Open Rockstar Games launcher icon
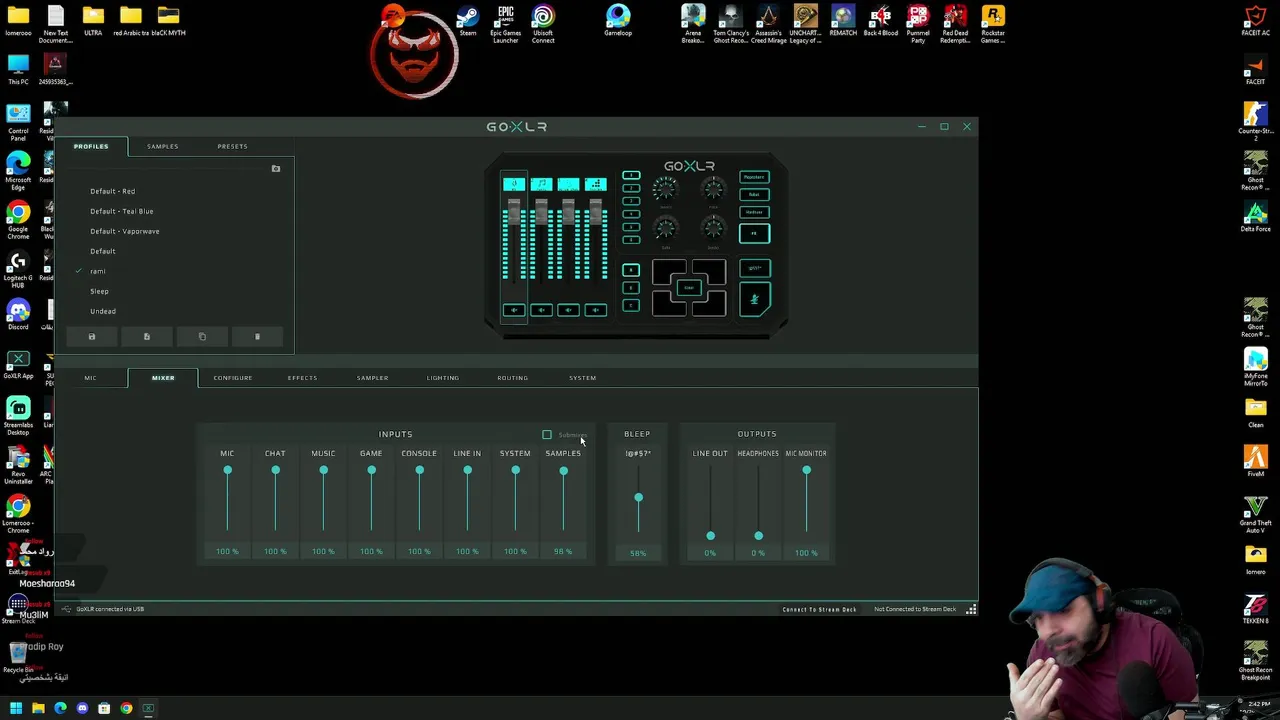Image resolution: width=1280 pixels, height=720 pixels. [x=993, y=24]
